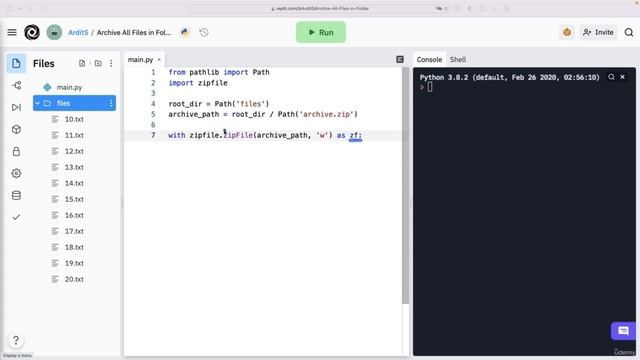Open the Secrets lock icon
This screenshot has height=360, width=640.
tap(16, 151)
